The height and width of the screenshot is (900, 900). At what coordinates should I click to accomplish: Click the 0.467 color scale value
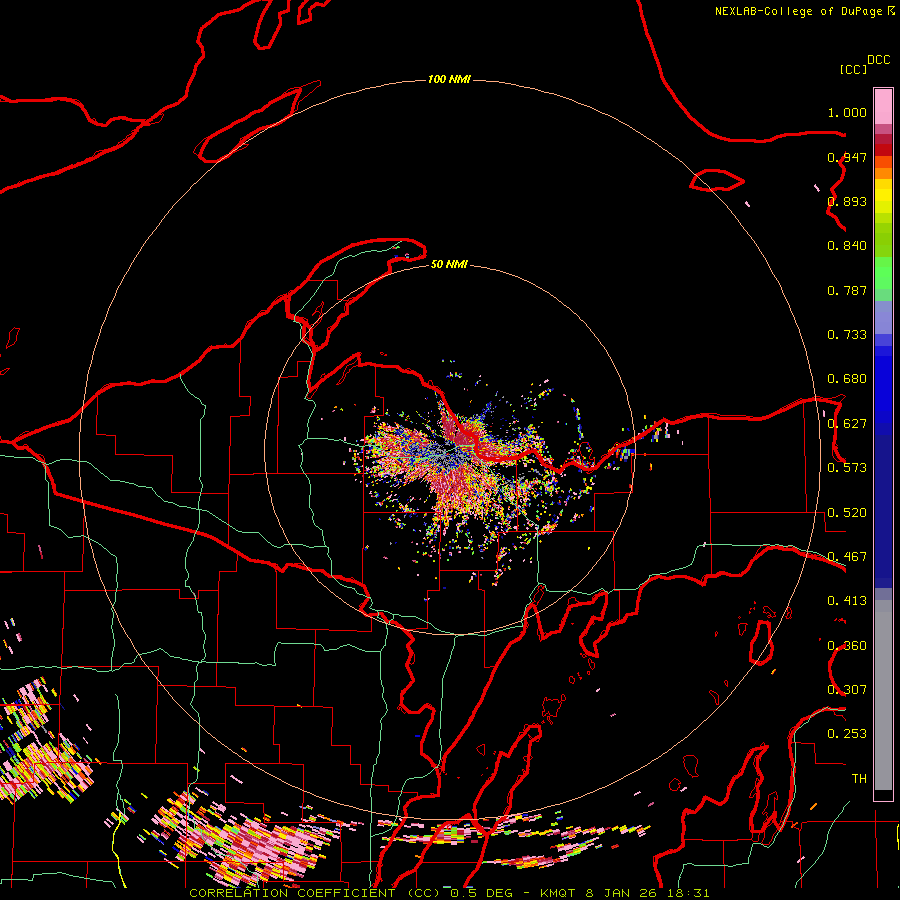(847, 557)
